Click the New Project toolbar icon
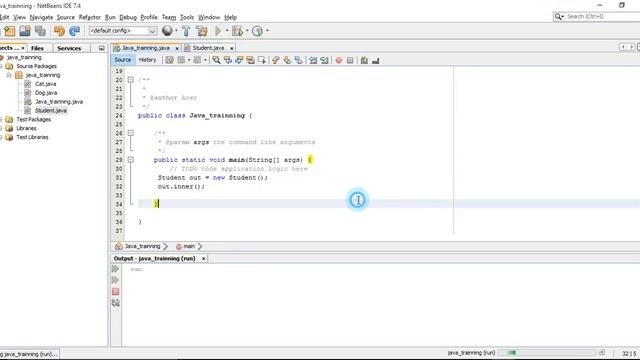This screenshot has width=640, height=360. coord(9,31)
